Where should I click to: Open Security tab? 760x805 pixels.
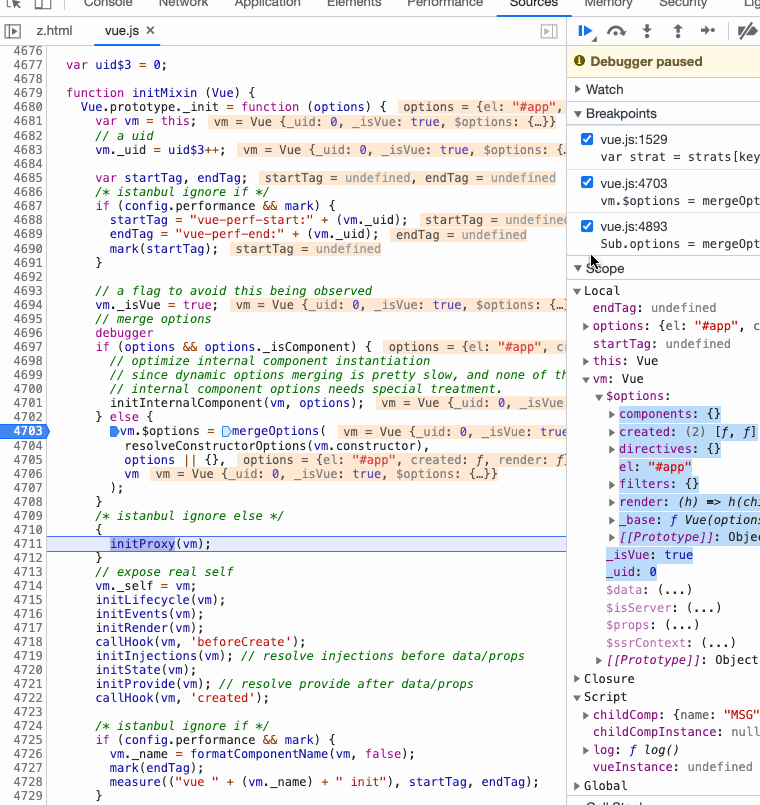[x=683, y=4]
